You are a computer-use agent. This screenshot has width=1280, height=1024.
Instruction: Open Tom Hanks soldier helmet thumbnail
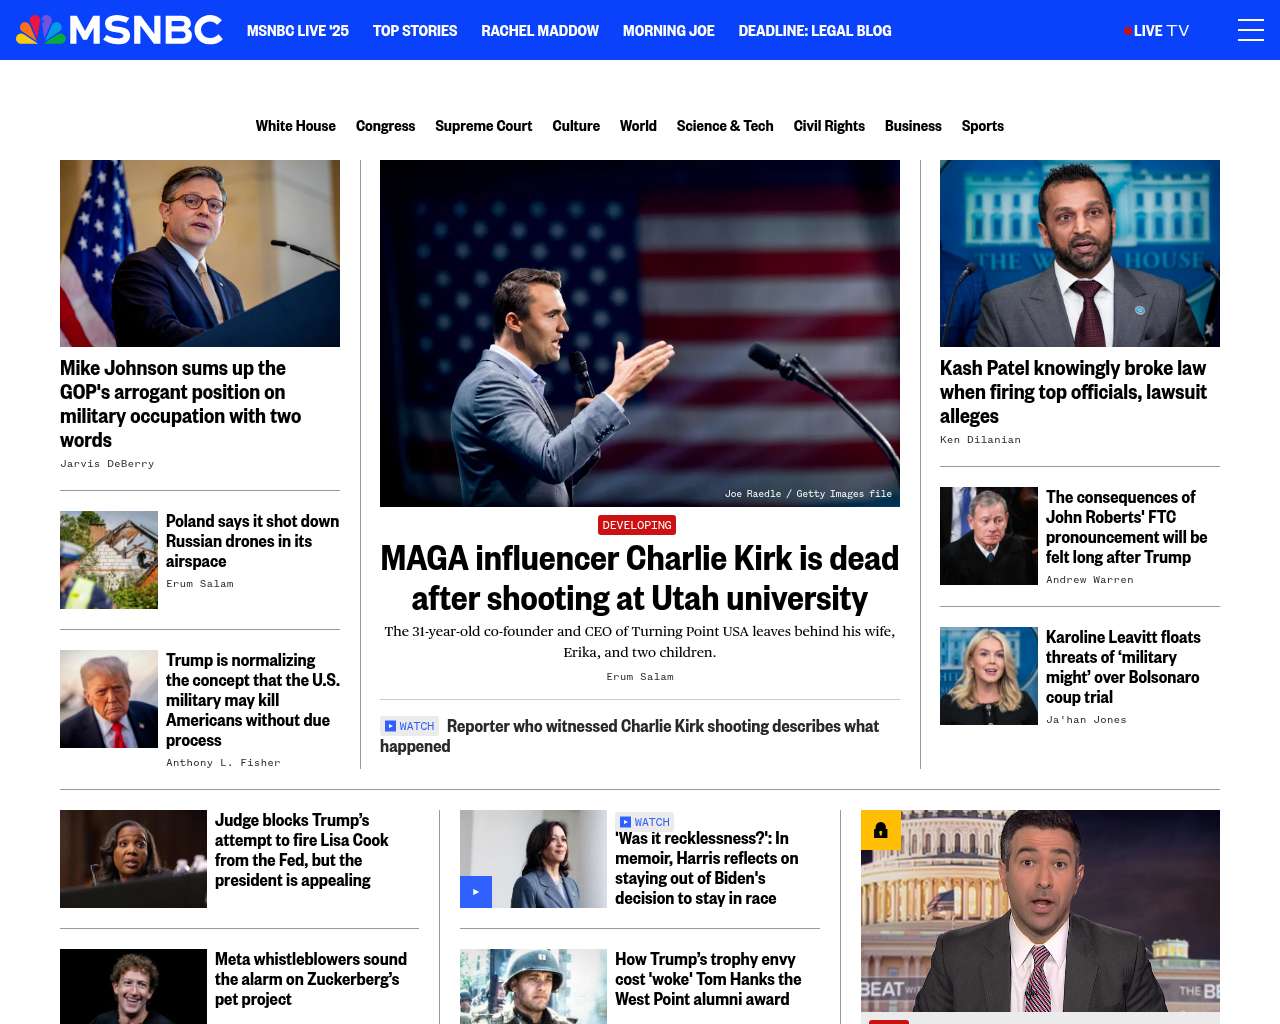coord(533,986)
